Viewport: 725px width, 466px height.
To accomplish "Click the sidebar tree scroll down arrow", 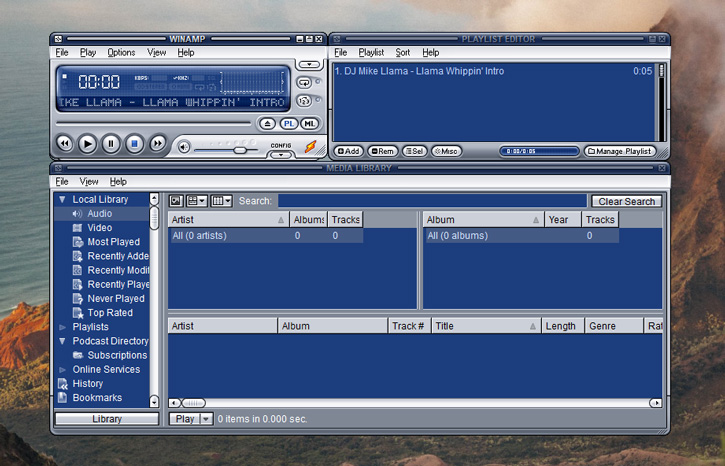I will click(154, 402).
